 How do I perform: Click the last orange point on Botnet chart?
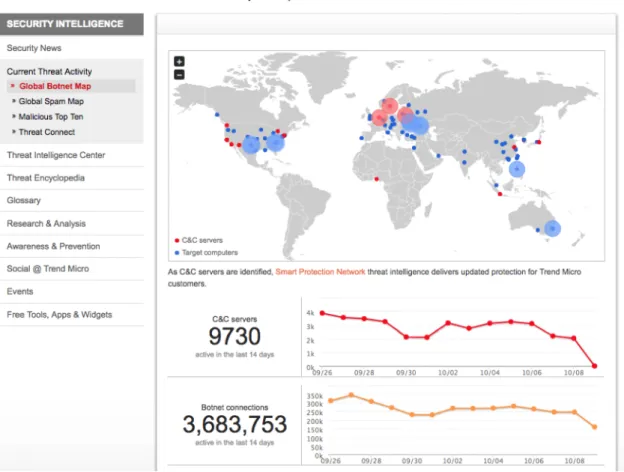pyautogui.click(x=594, y=427)
